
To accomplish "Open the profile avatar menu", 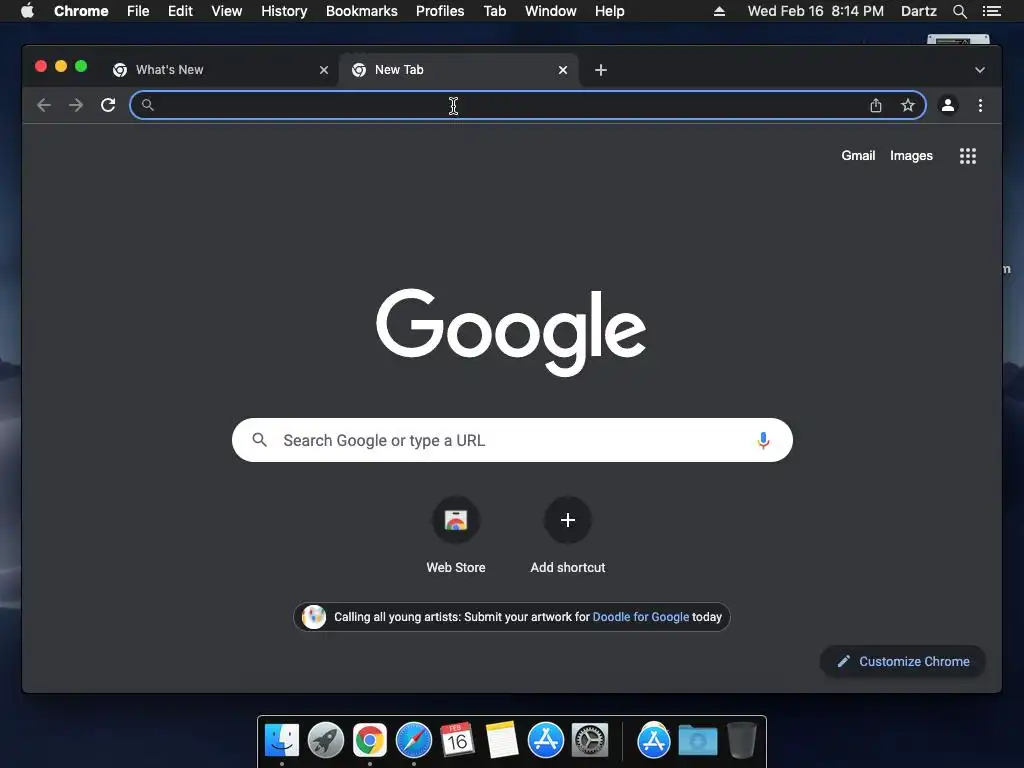I will 948,105.
